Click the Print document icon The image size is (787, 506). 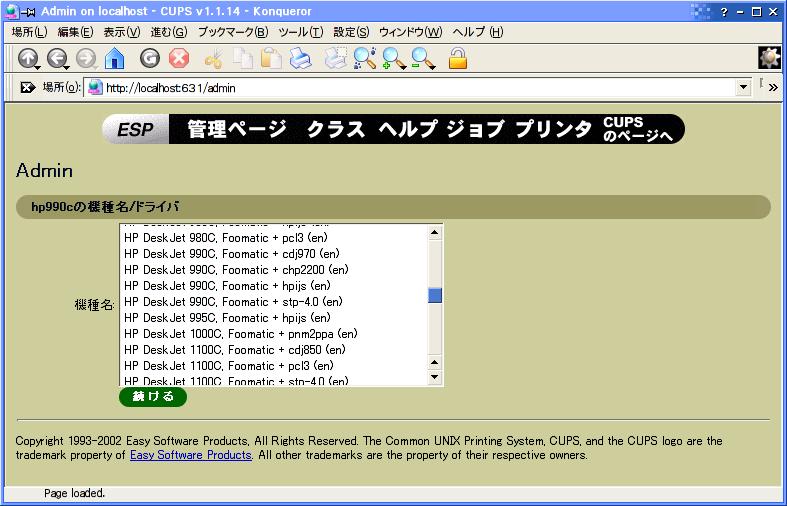coord(300,59)
